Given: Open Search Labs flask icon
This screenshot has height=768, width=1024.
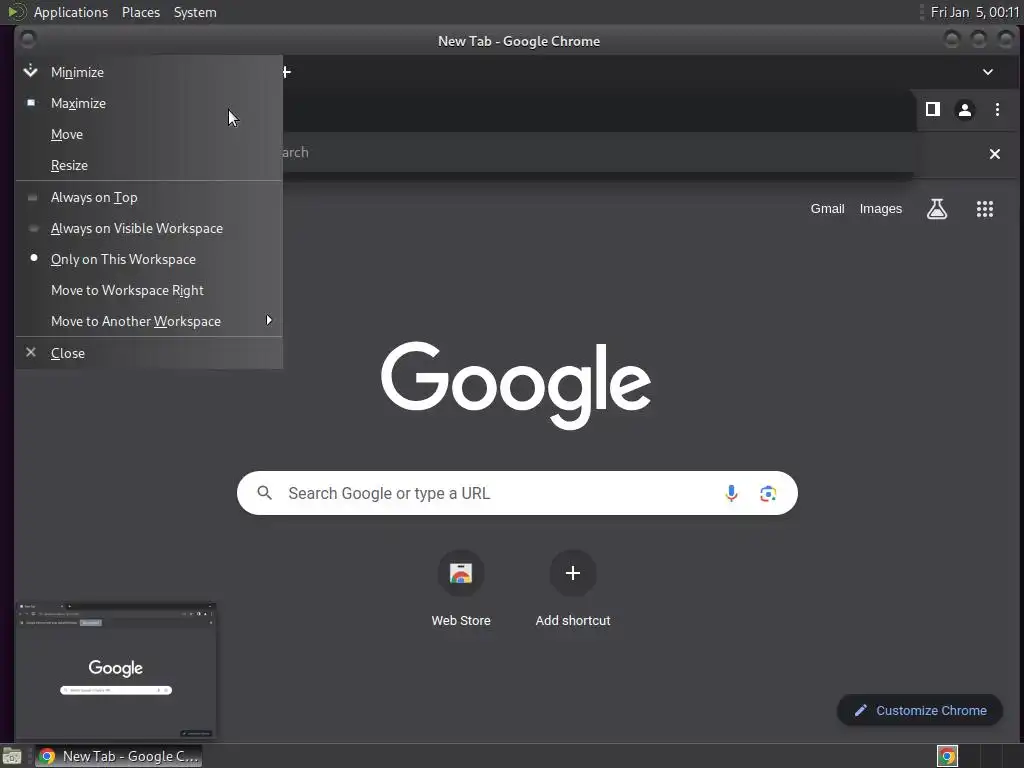Looking at the screenshot, I should point(936,209).
